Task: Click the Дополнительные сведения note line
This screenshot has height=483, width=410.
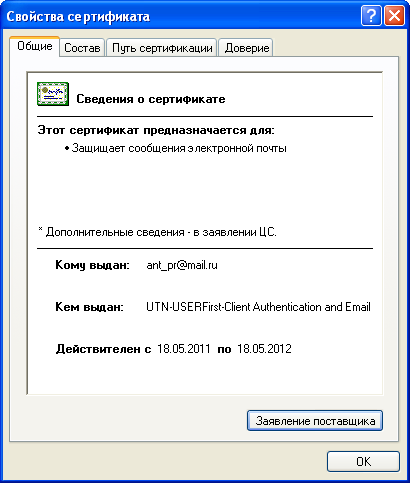Action: (x=157, y=232)
